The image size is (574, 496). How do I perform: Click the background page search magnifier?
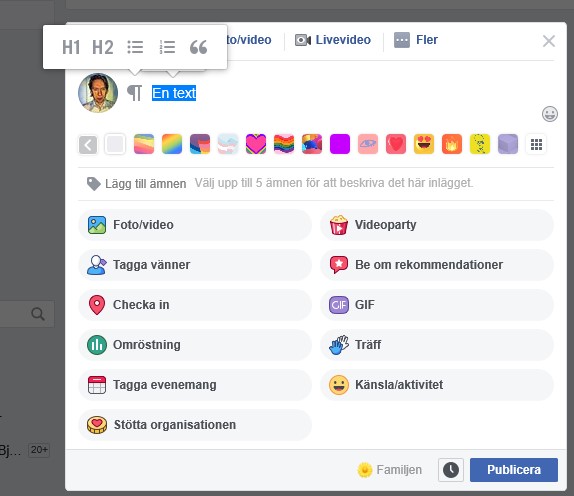(38, 314)
